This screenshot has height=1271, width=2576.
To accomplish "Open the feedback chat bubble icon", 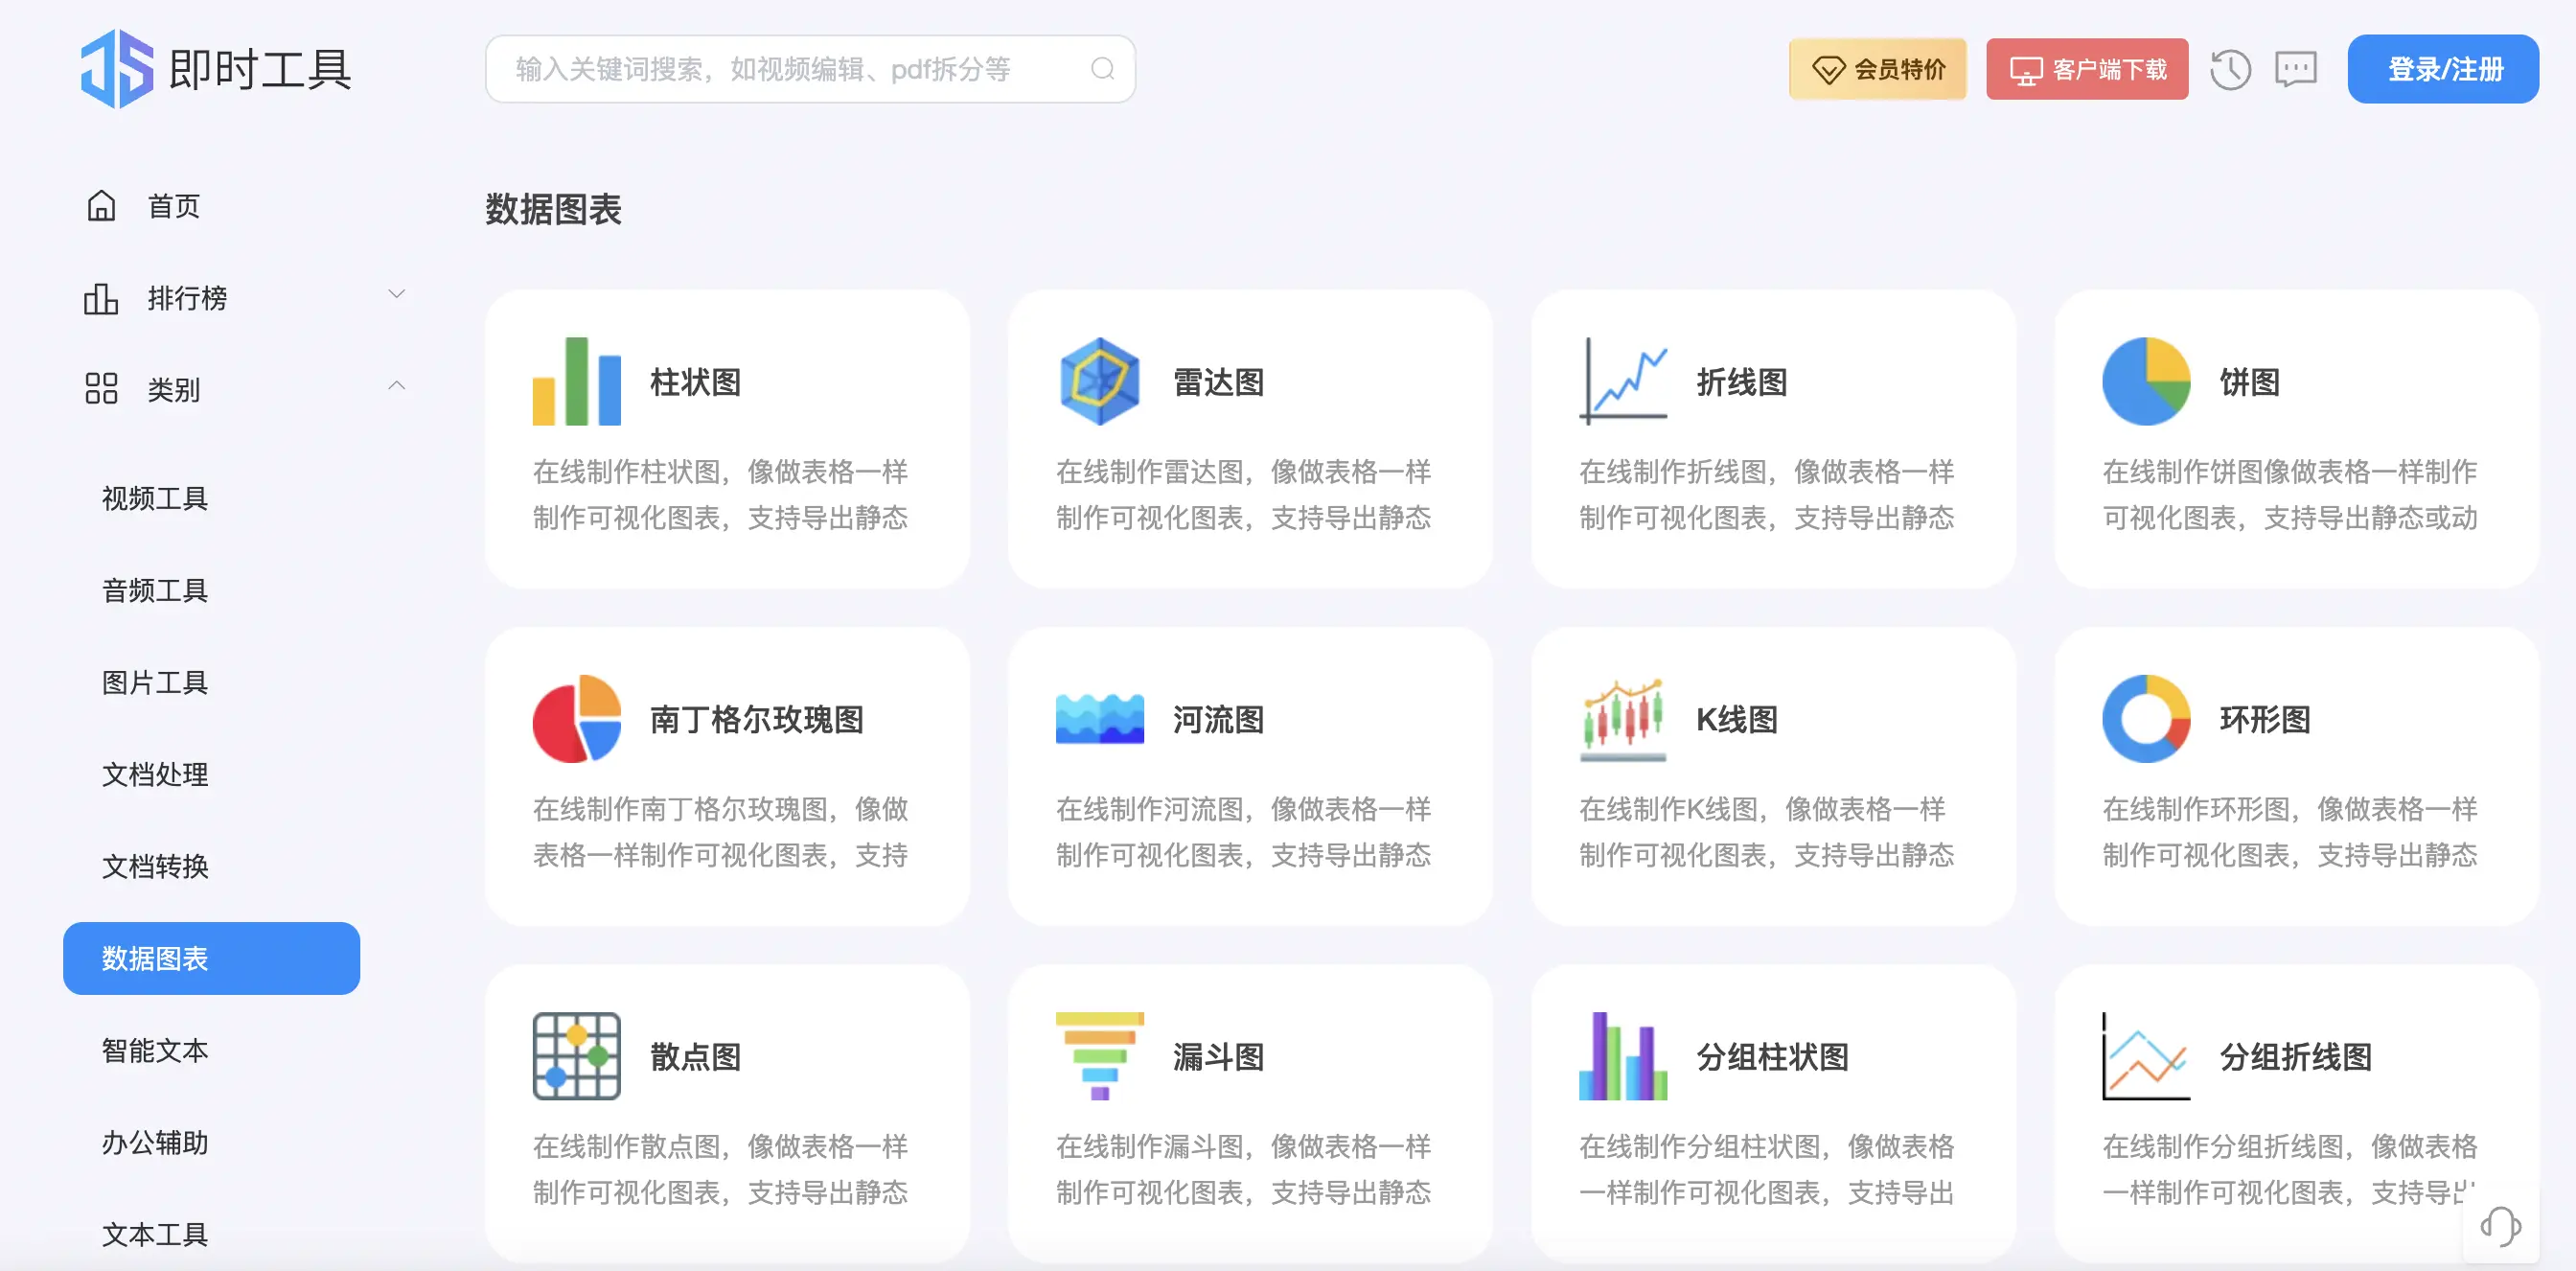I will 2296,68.
